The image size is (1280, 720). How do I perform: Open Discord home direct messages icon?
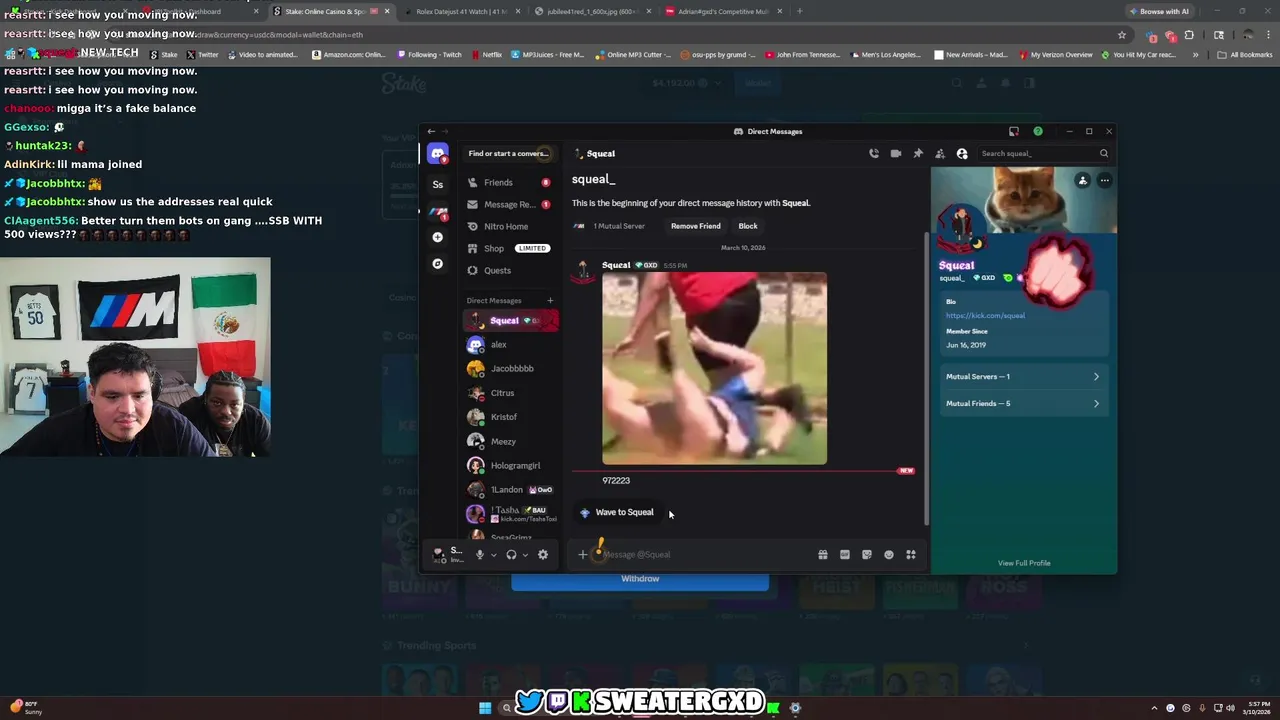(437, 154)
